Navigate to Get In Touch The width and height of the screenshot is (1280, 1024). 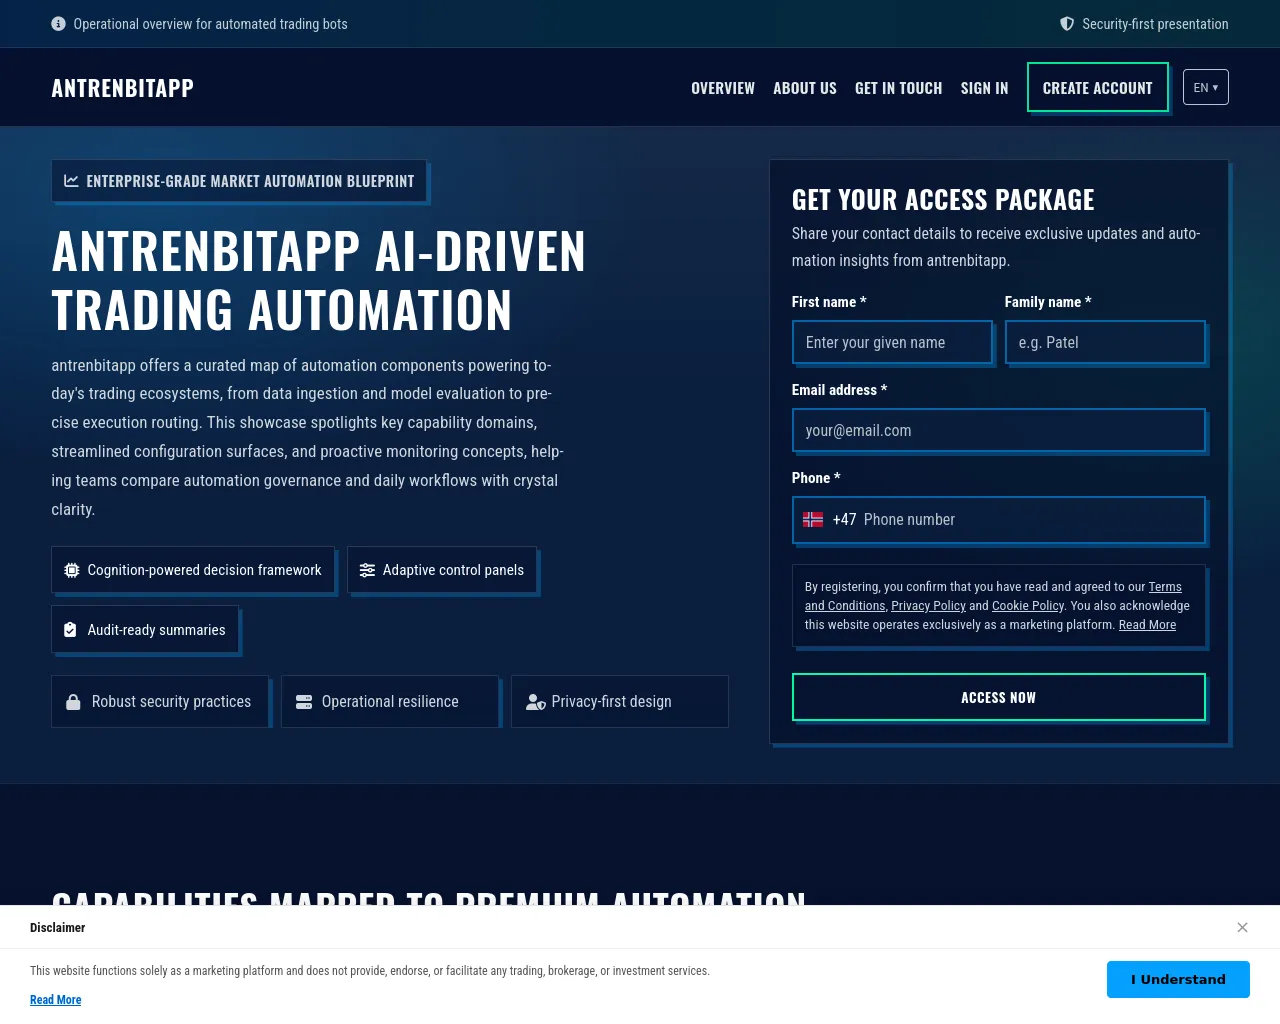(x=899, y=88)
